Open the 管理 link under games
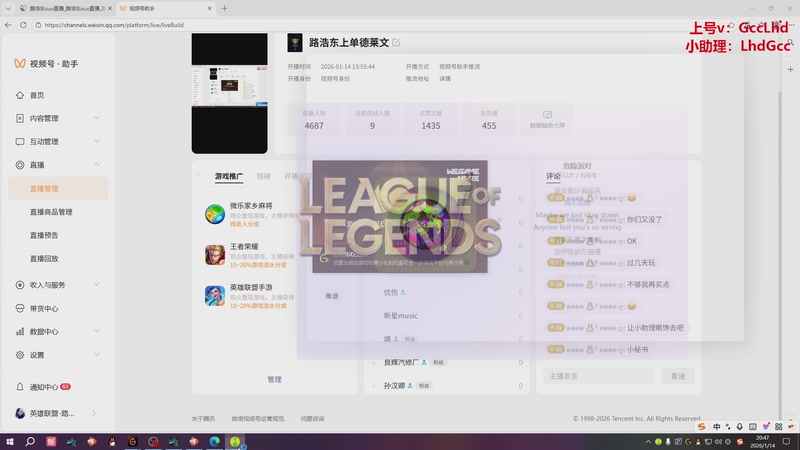The width and height of the screenshot is (800, 450). click(x=274, y=380)
